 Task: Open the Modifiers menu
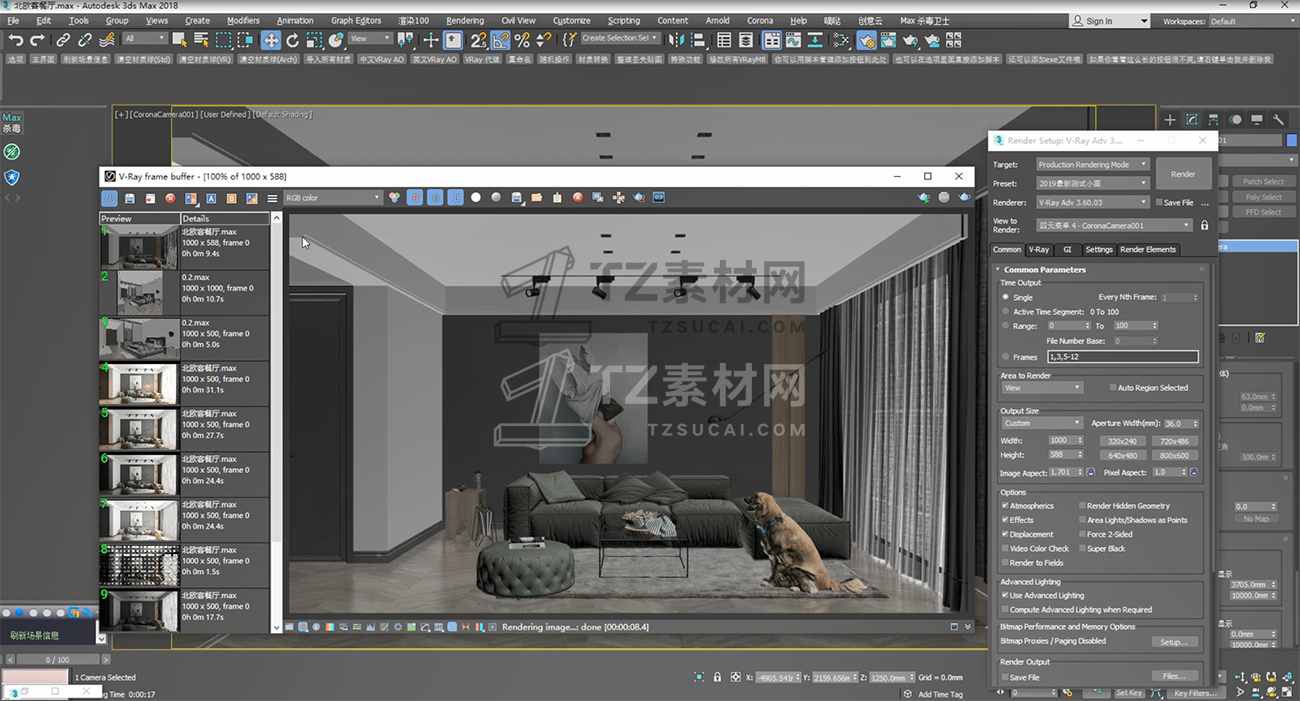click(x=243, y=20)
